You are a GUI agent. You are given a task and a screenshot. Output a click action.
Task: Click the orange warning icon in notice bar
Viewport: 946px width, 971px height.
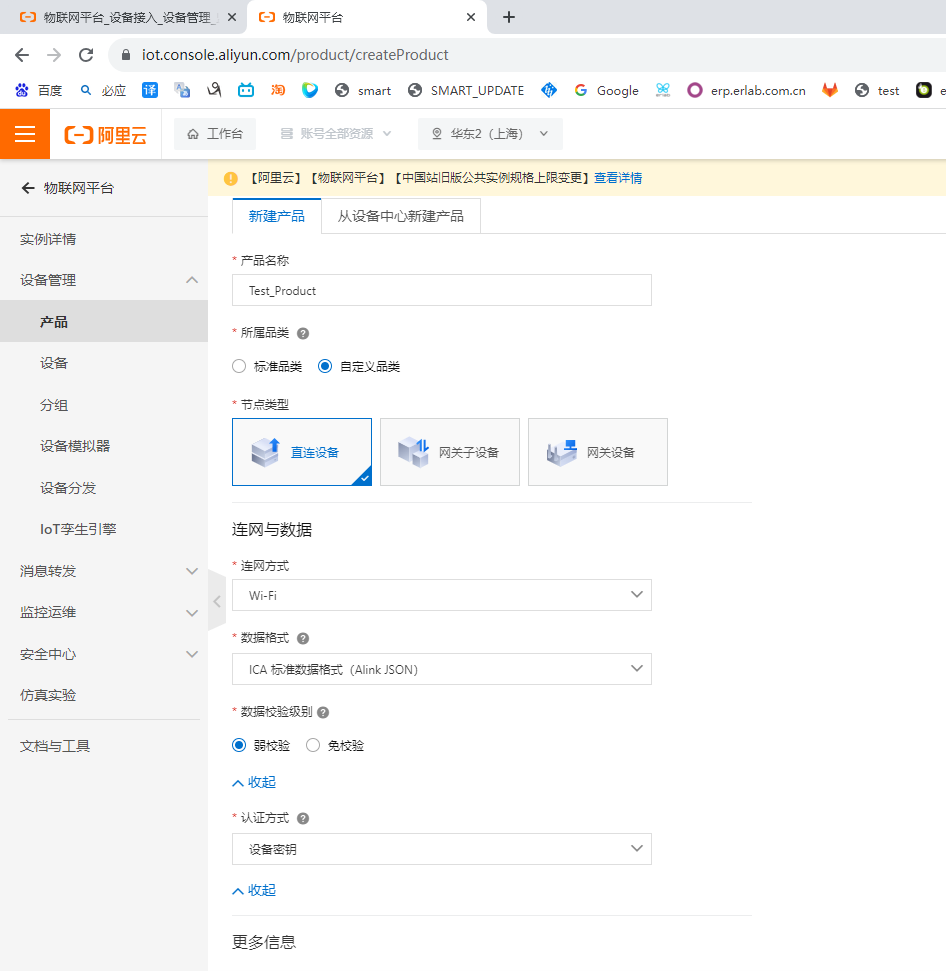231,178
